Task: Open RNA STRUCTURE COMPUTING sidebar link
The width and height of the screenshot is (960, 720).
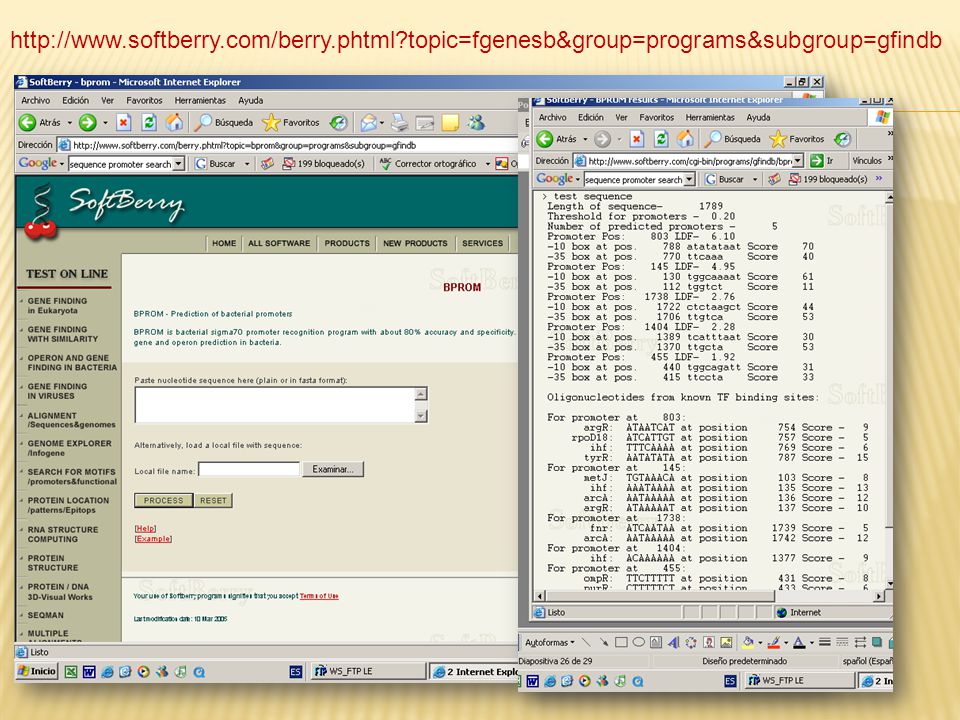Action: pyautogui.click(x=62, y=534)
